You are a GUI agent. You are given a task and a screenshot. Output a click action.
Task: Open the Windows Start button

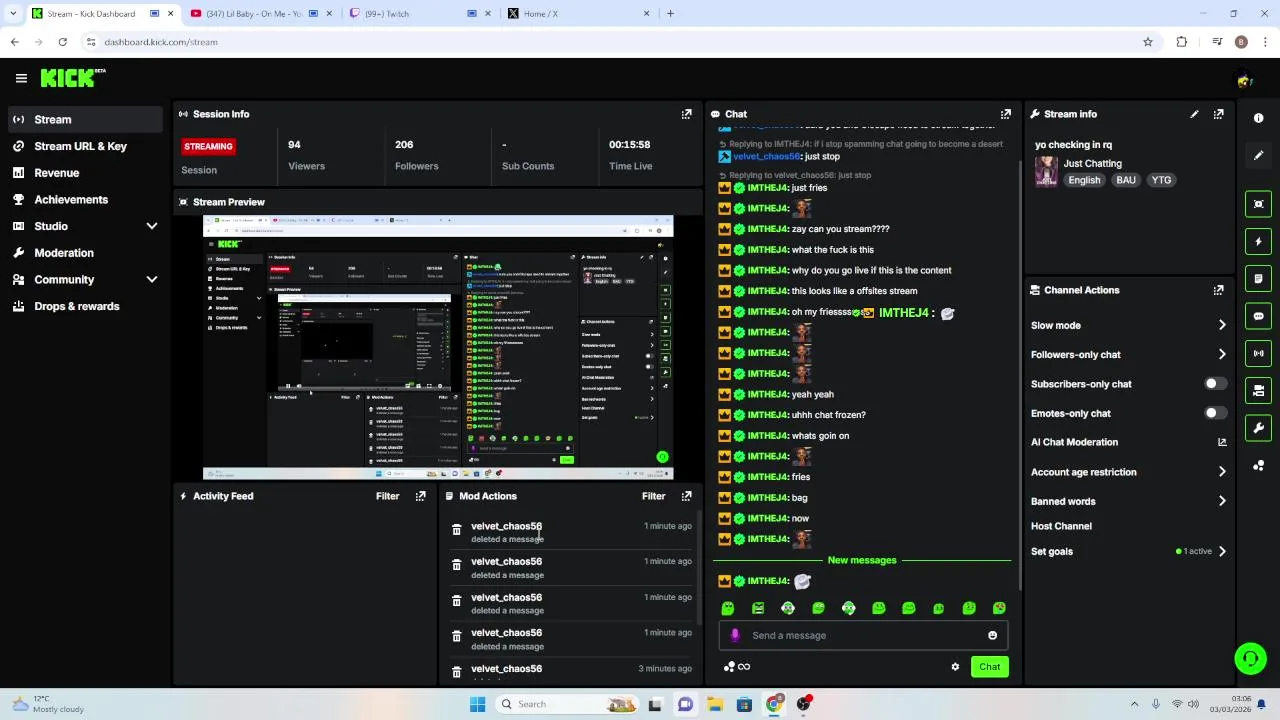click(477, 704)
